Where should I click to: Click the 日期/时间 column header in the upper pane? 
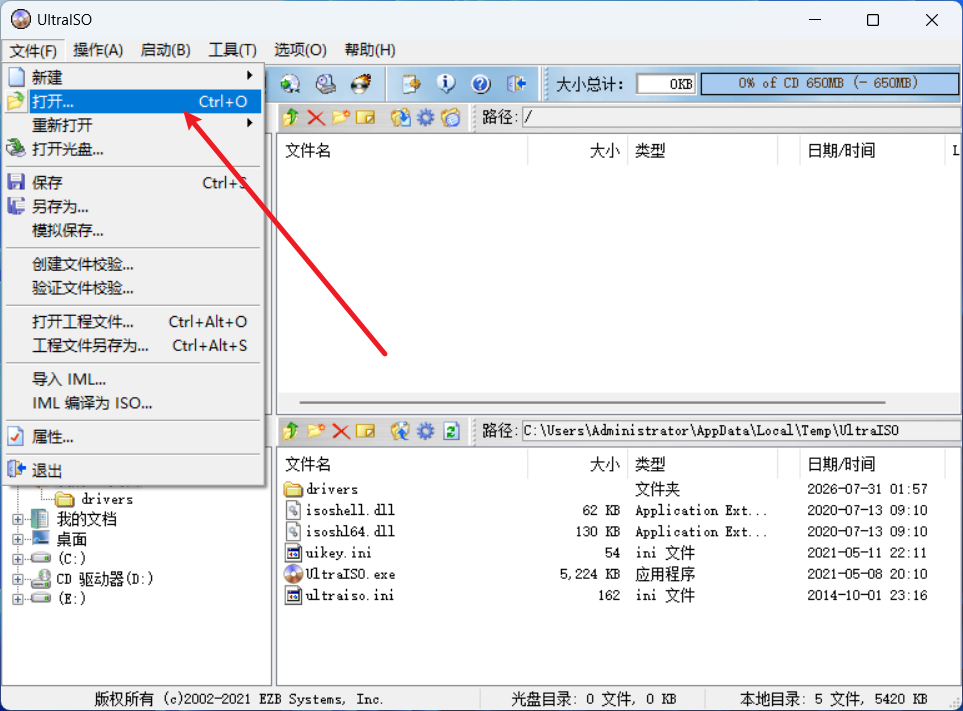871,150
